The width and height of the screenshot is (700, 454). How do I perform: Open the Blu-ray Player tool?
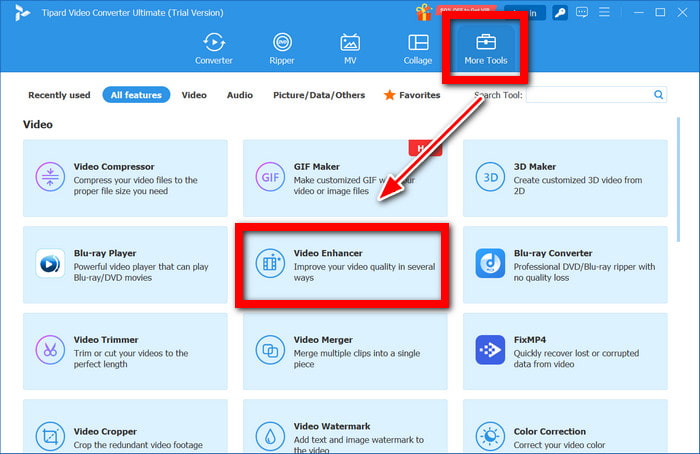pyautogui.click(x=125, y=264)
